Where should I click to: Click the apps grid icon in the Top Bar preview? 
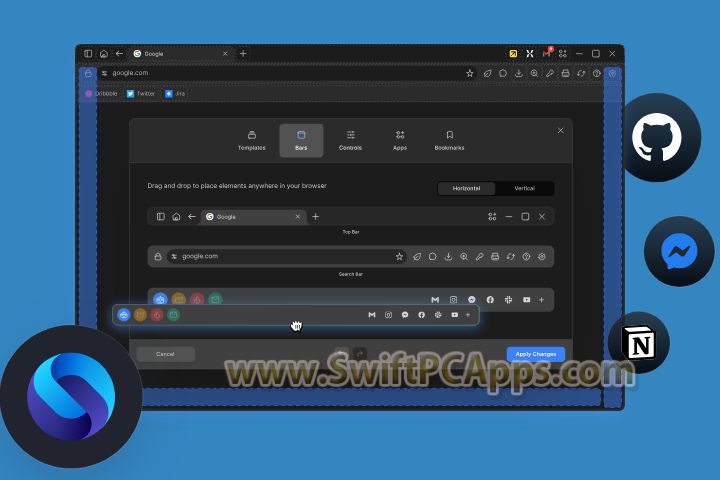(x=492, y=217)
